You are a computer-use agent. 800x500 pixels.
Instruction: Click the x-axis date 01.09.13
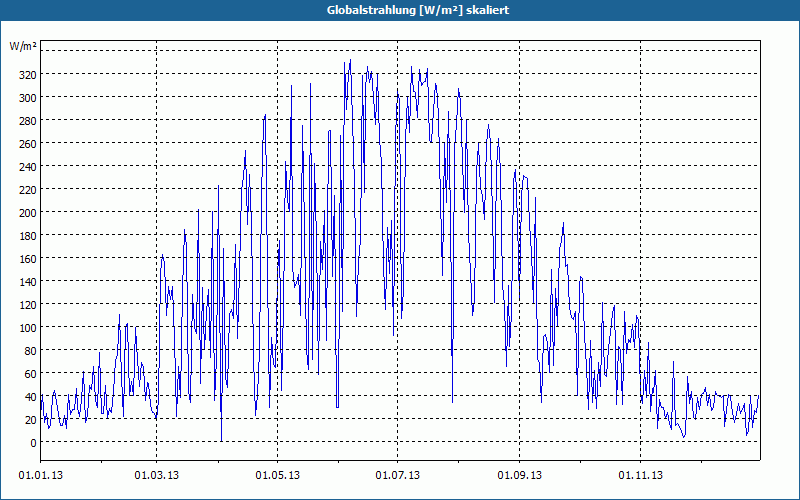click(x=520, y=476)
